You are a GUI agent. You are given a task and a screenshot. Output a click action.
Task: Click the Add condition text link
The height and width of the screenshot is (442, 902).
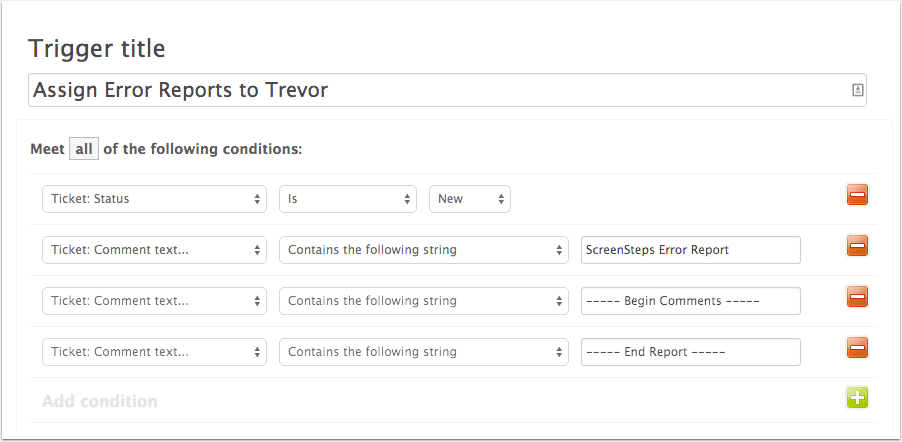click(x=100, y=401)
